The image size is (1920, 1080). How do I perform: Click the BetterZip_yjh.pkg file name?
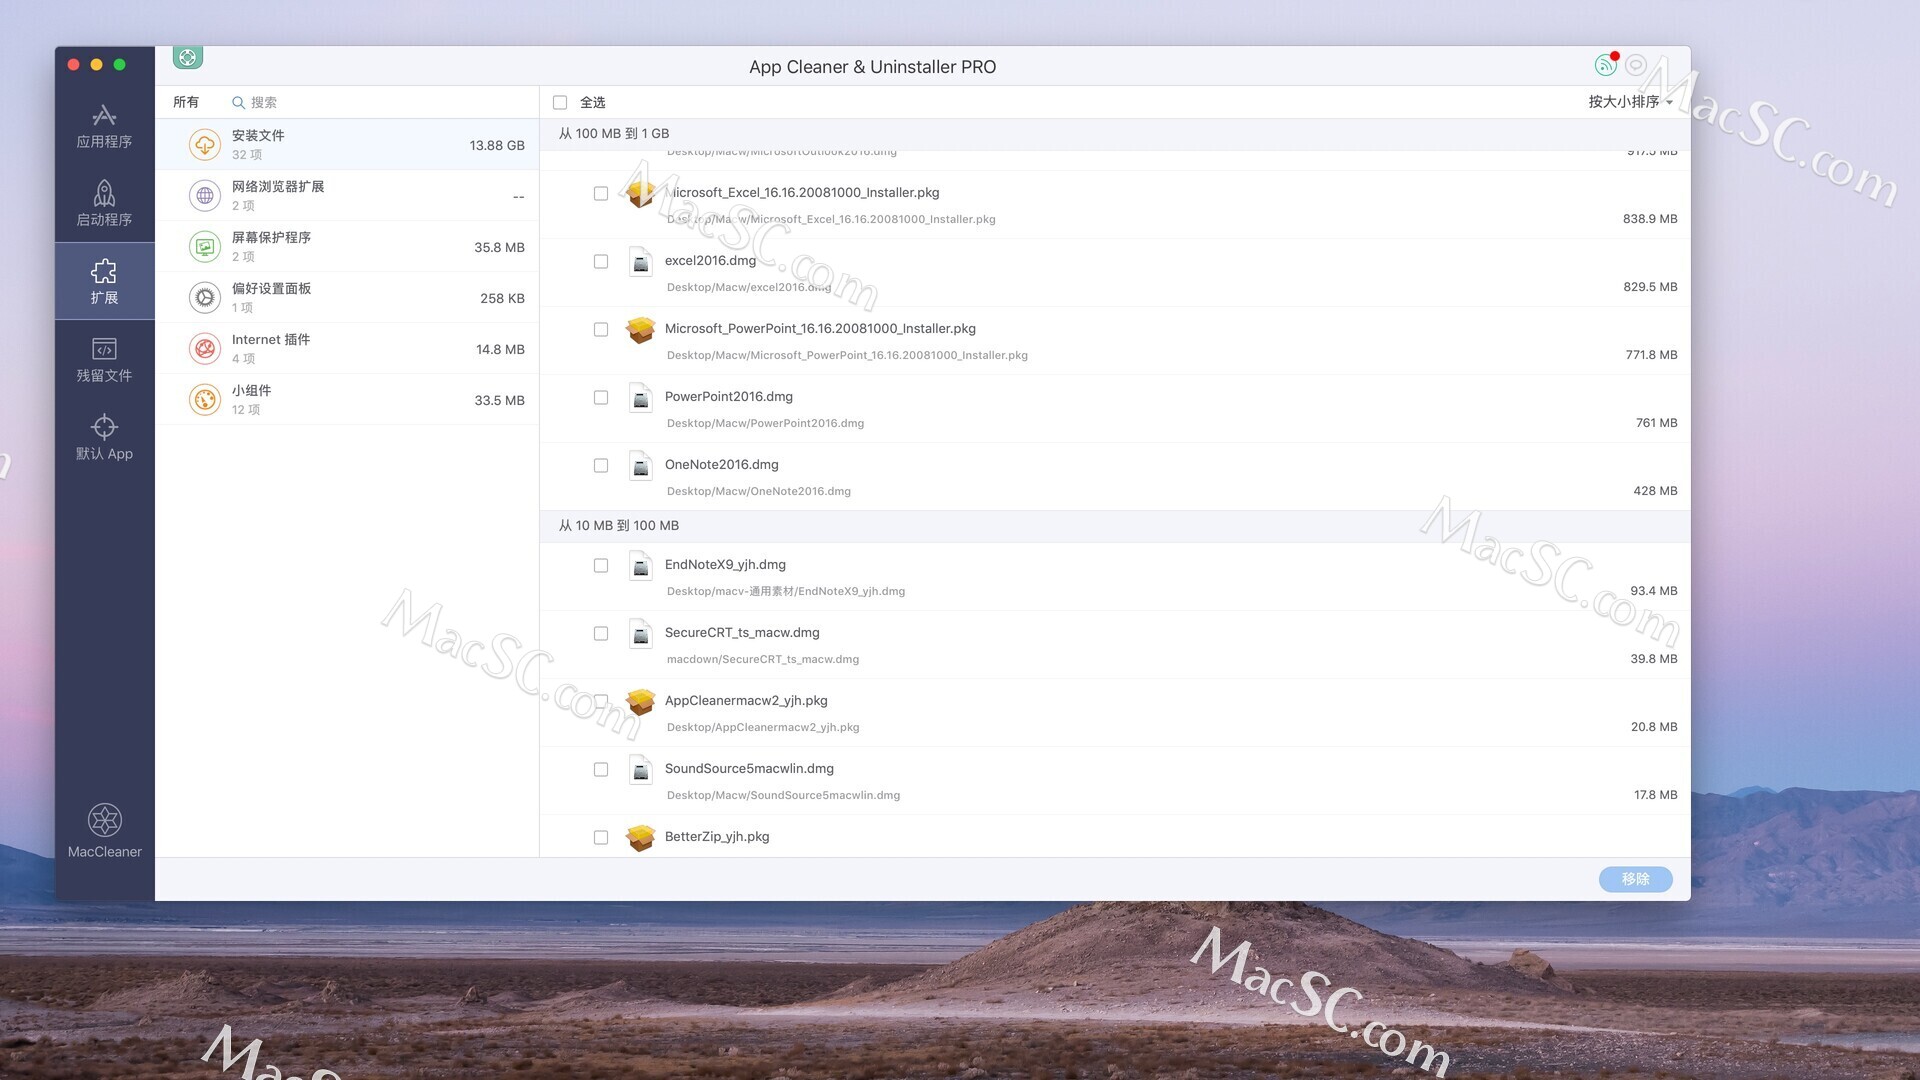[717, 837]
